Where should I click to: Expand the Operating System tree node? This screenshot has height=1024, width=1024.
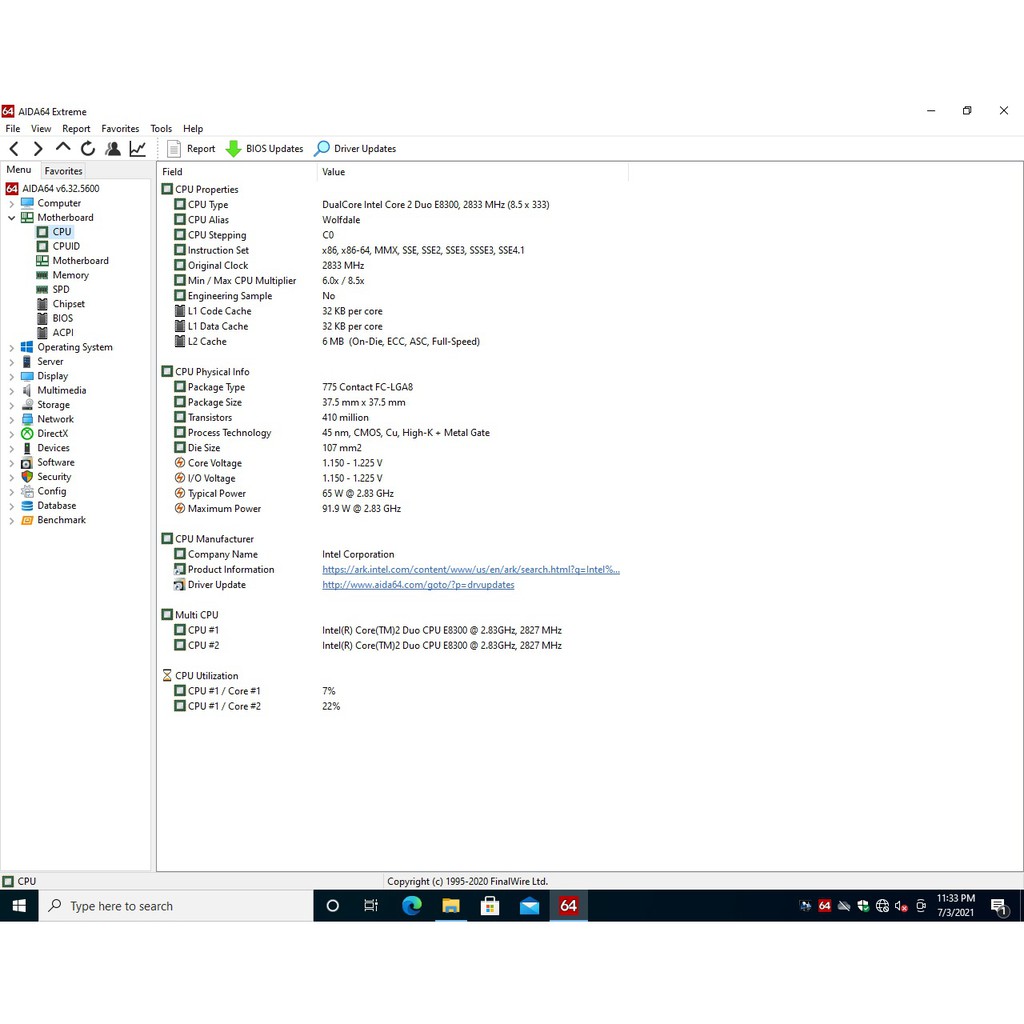pos(11,348)
